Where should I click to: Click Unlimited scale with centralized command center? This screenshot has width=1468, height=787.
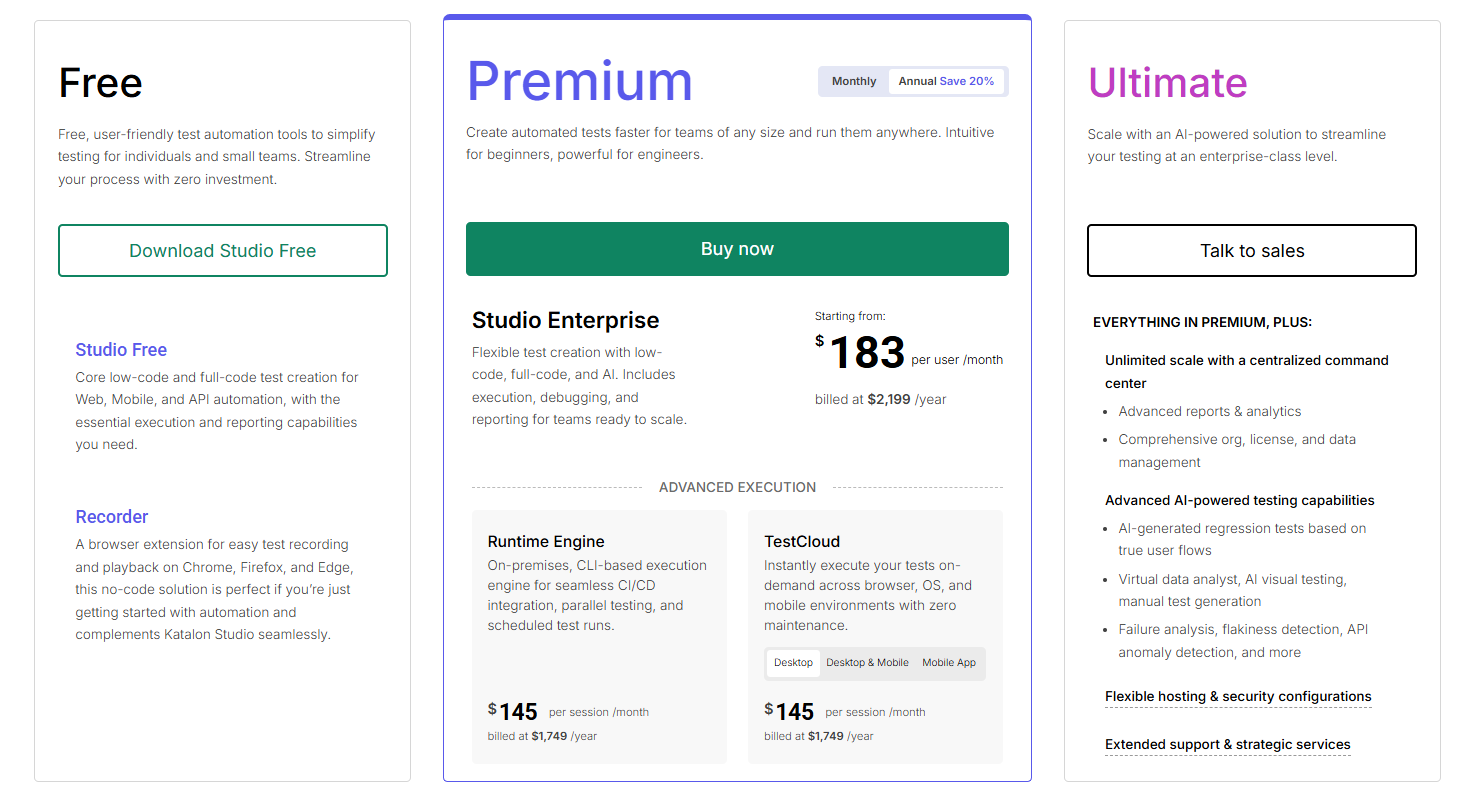point(1247,372)
